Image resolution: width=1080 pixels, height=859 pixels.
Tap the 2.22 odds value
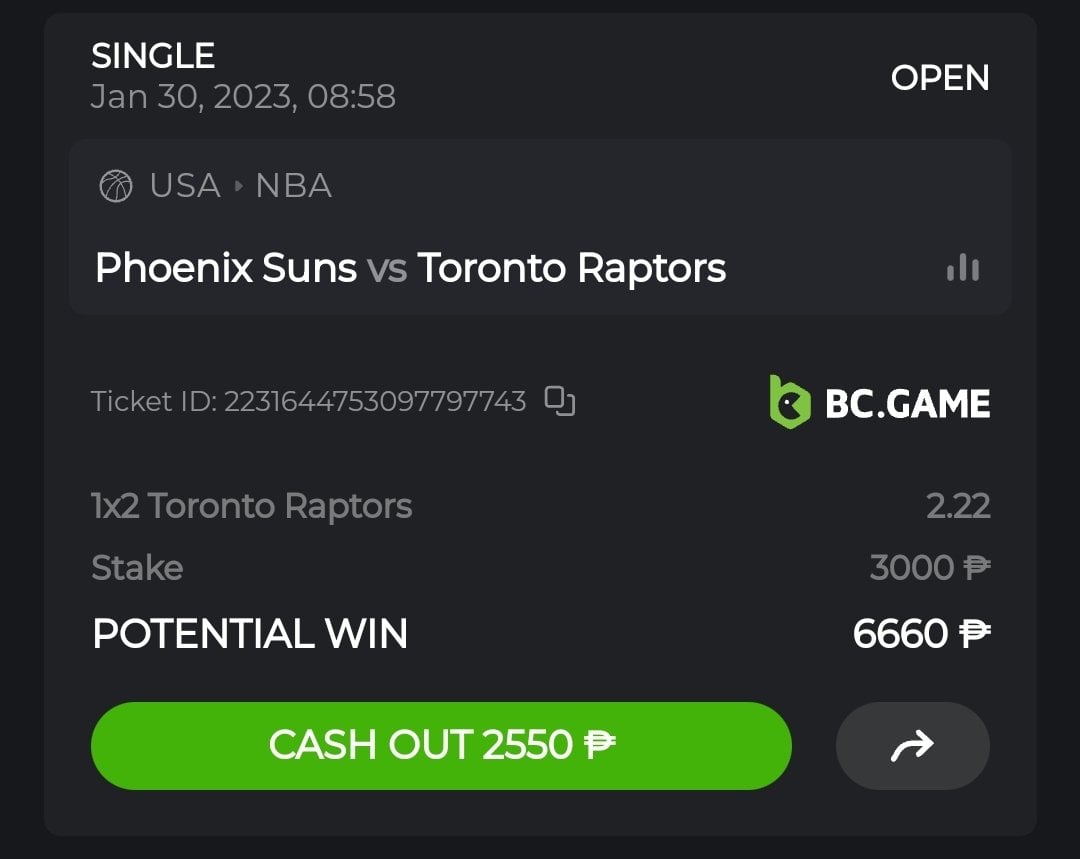point(958,506)
